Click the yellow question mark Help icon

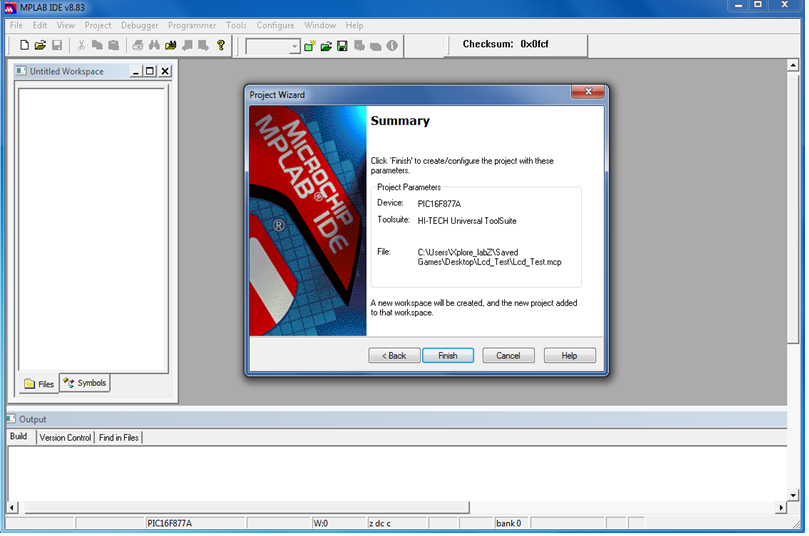[x=221, y=45]
